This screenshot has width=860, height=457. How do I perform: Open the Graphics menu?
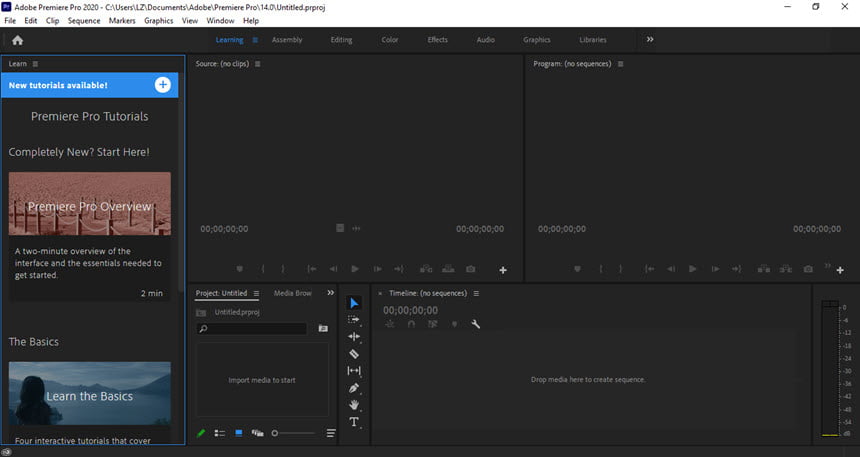click(159, 20)
